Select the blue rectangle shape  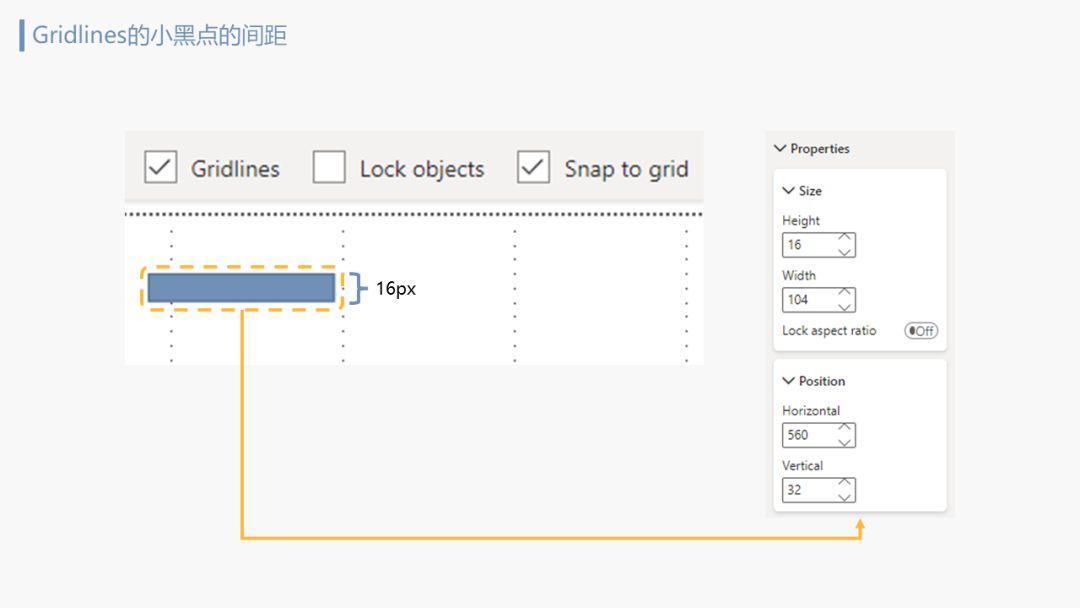coord(241,288)
